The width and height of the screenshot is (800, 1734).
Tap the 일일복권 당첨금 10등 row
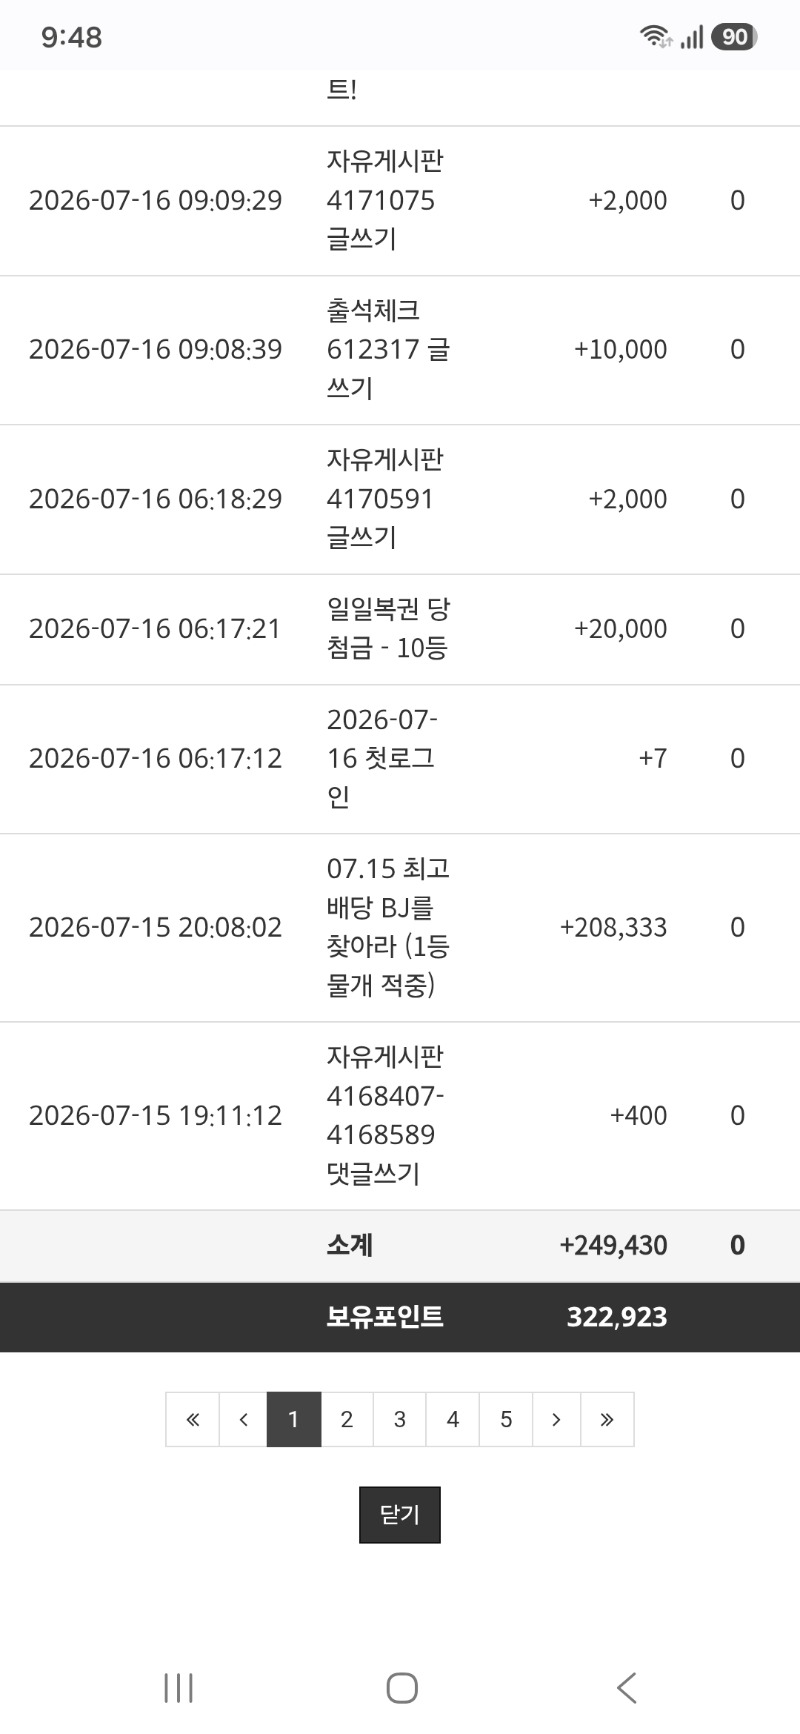click(x=400, y=629)
